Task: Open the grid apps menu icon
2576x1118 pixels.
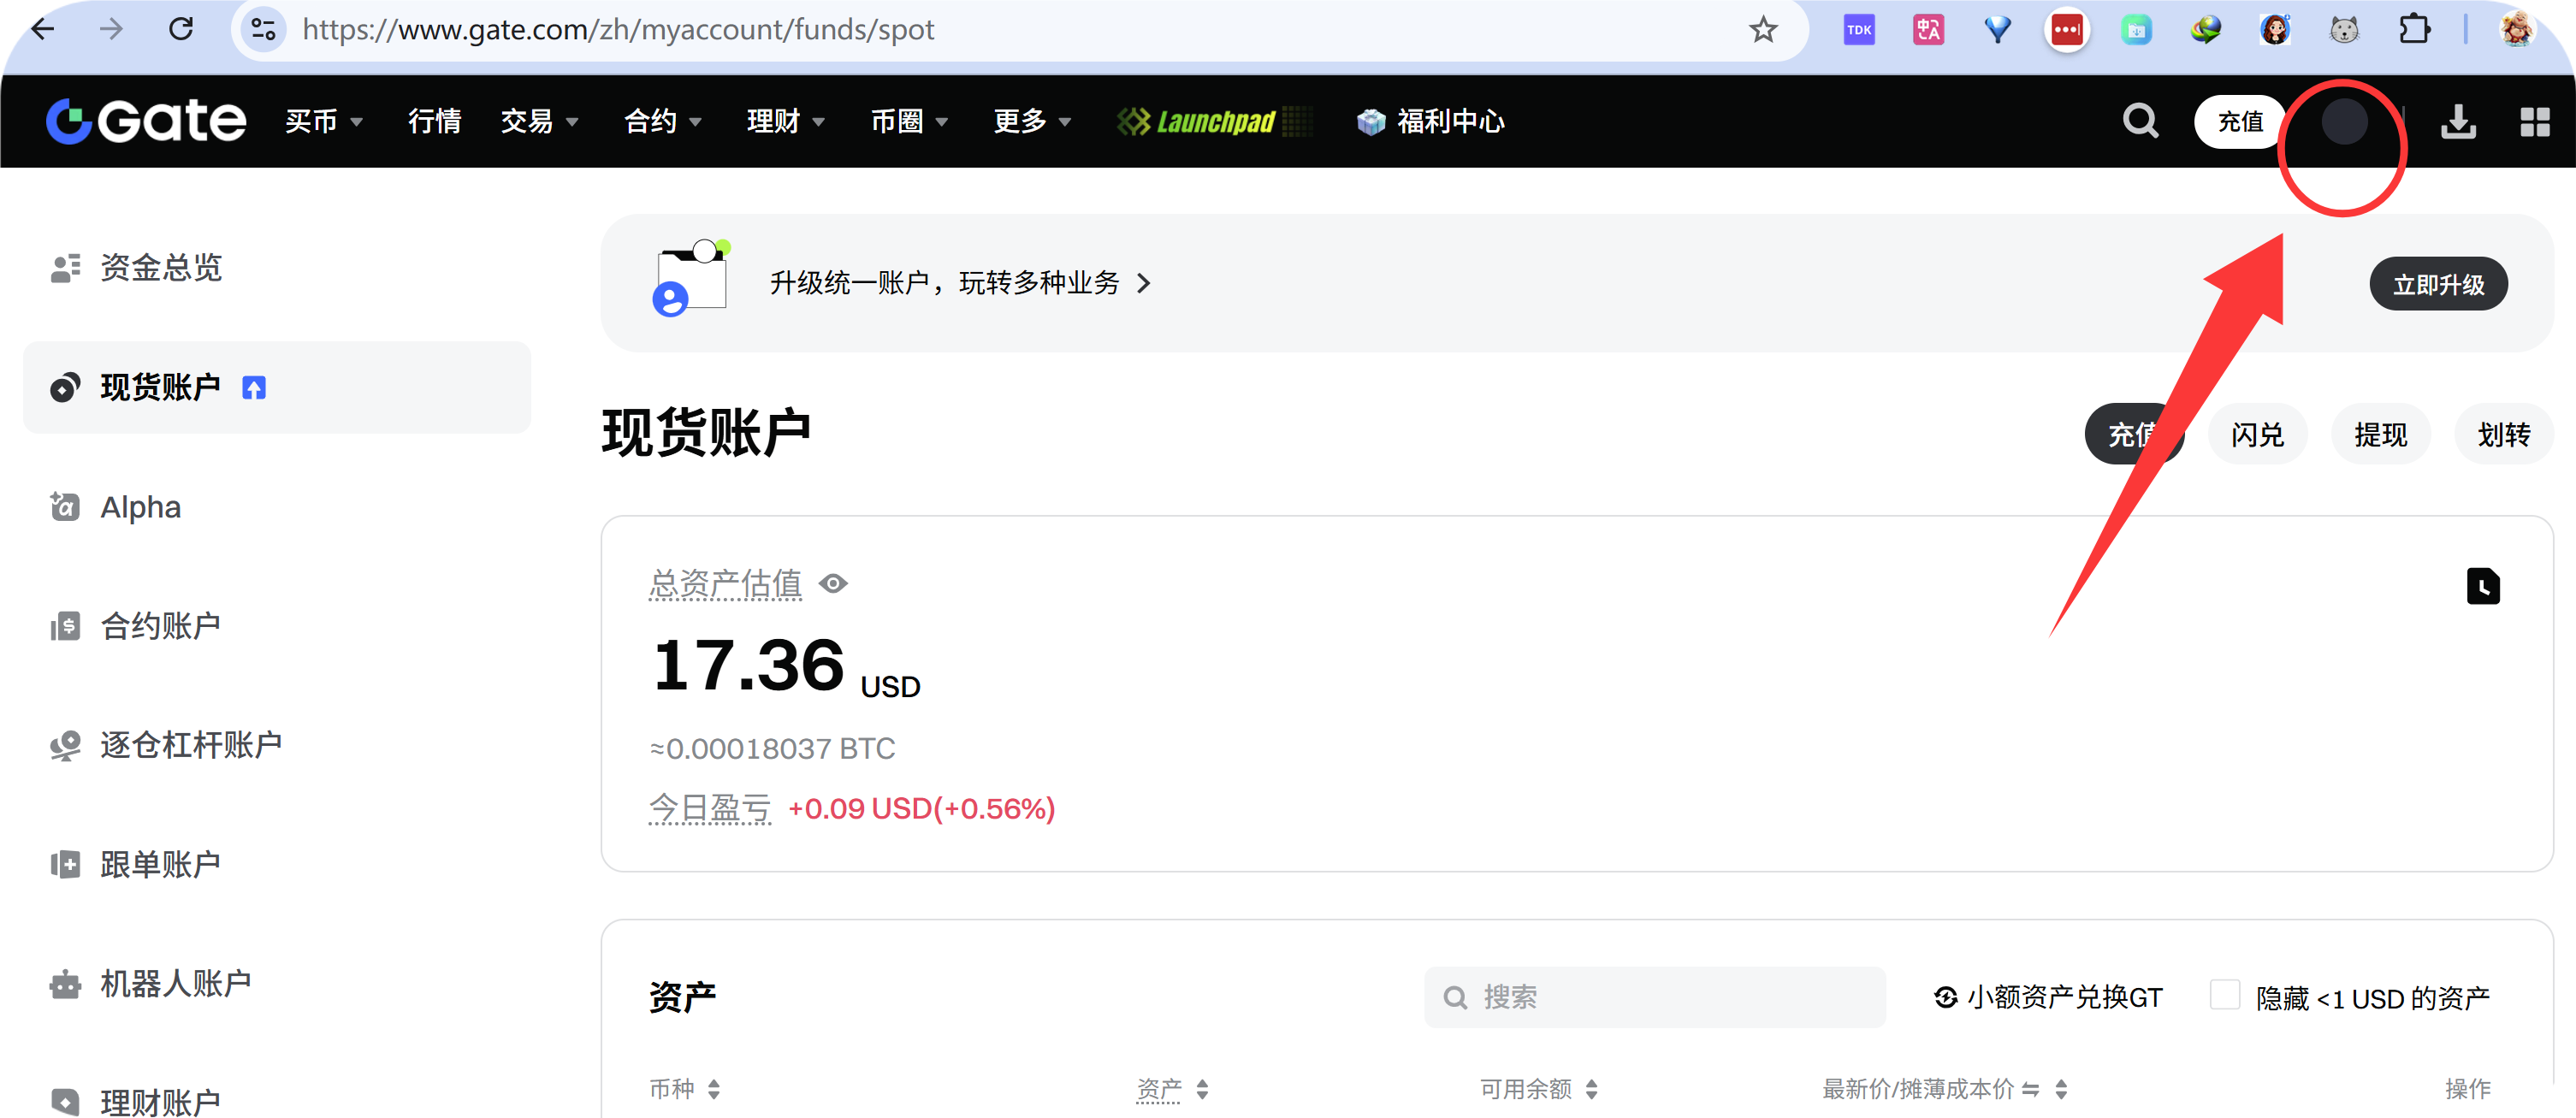Action: pyautogui.click(x=2537, y=121)
